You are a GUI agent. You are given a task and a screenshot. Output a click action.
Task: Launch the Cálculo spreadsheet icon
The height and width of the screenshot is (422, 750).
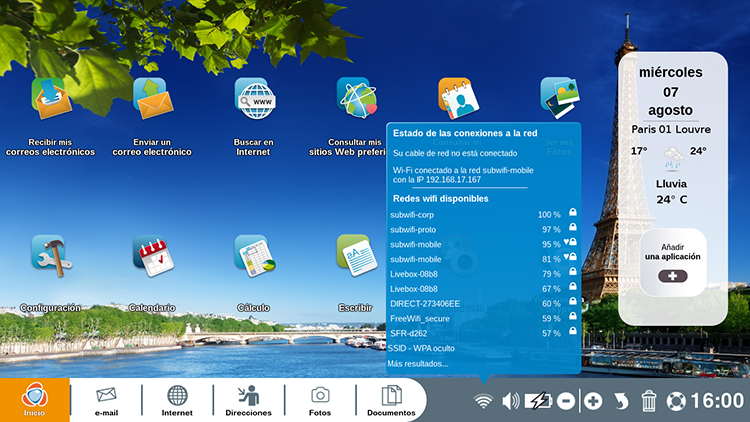pos(253,257)
